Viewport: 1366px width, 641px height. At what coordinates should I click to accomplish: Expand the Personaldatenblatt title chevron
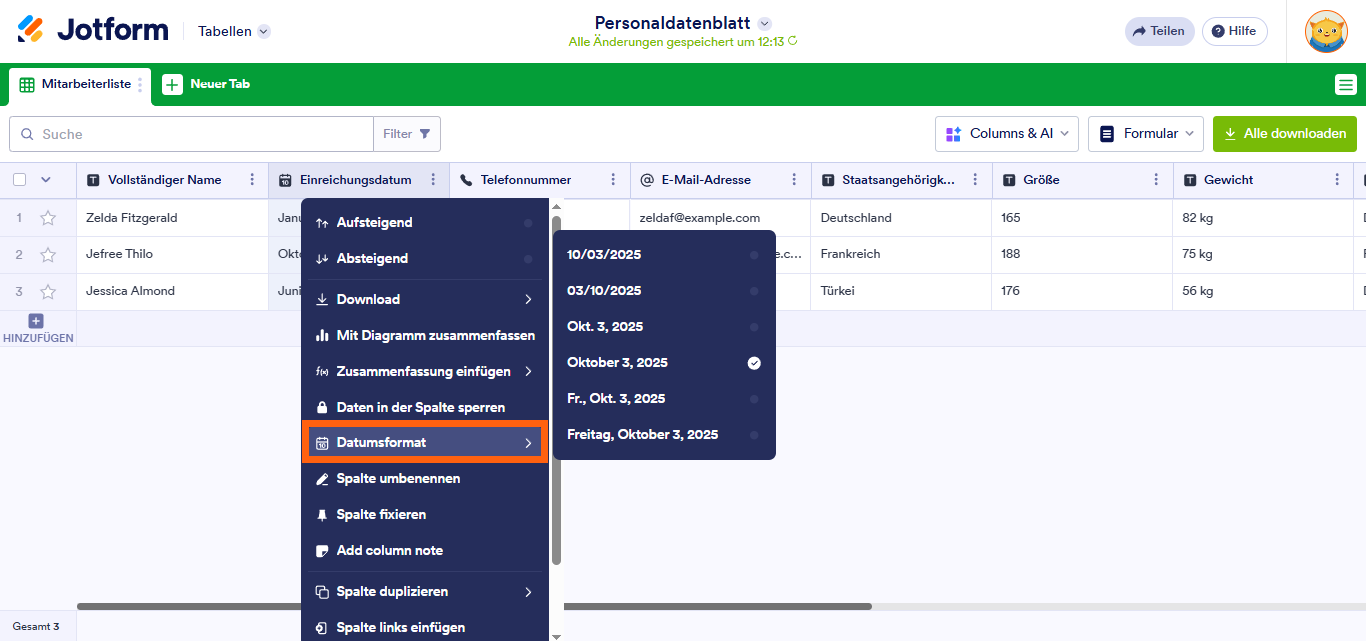point(764,22)
